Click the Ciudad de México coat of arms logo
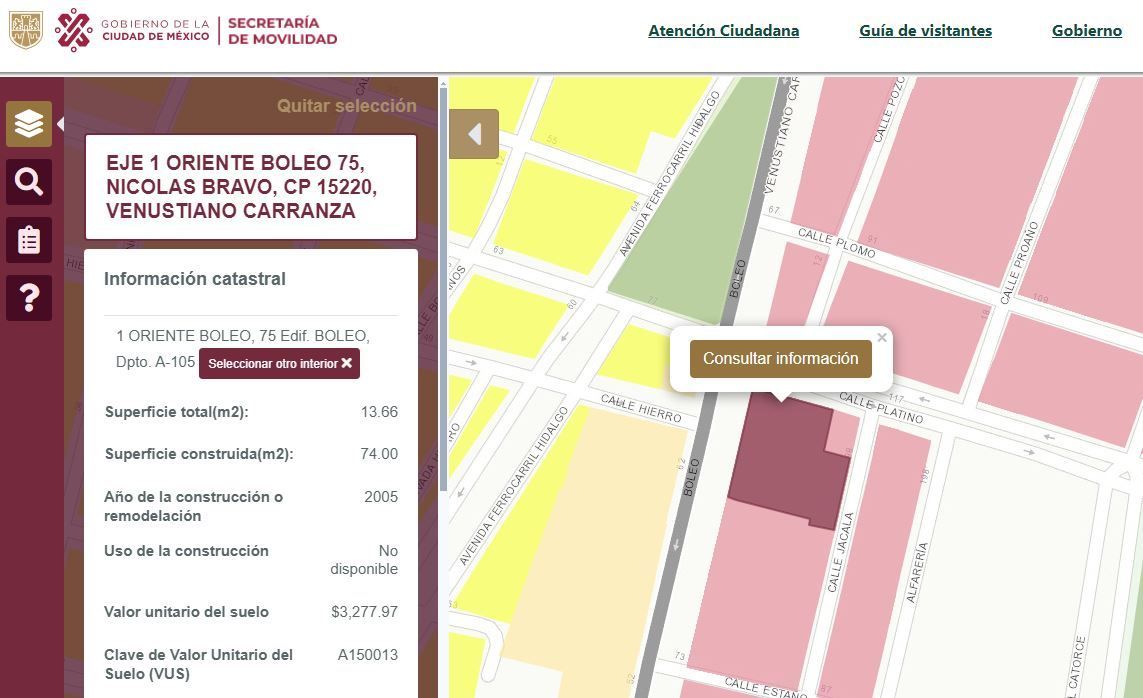This screenshot has width=1143, height=698. coord(25,30)
